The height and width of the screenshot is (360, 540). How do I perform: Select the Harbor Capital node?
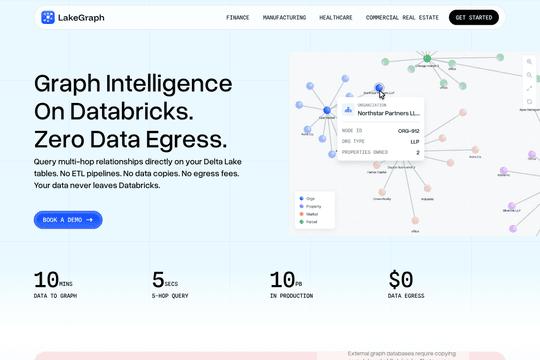coord(377,165)
